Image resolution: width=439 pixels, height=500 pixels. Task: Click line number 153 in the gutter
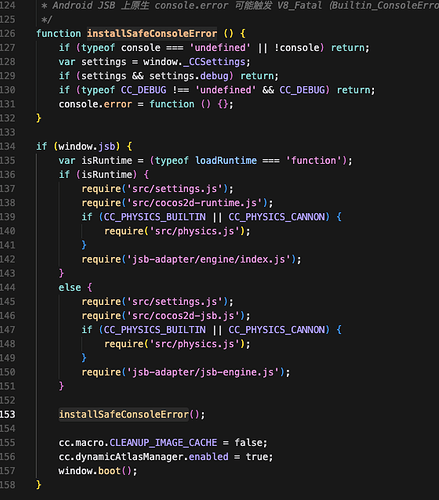click(x=8, y=414)
